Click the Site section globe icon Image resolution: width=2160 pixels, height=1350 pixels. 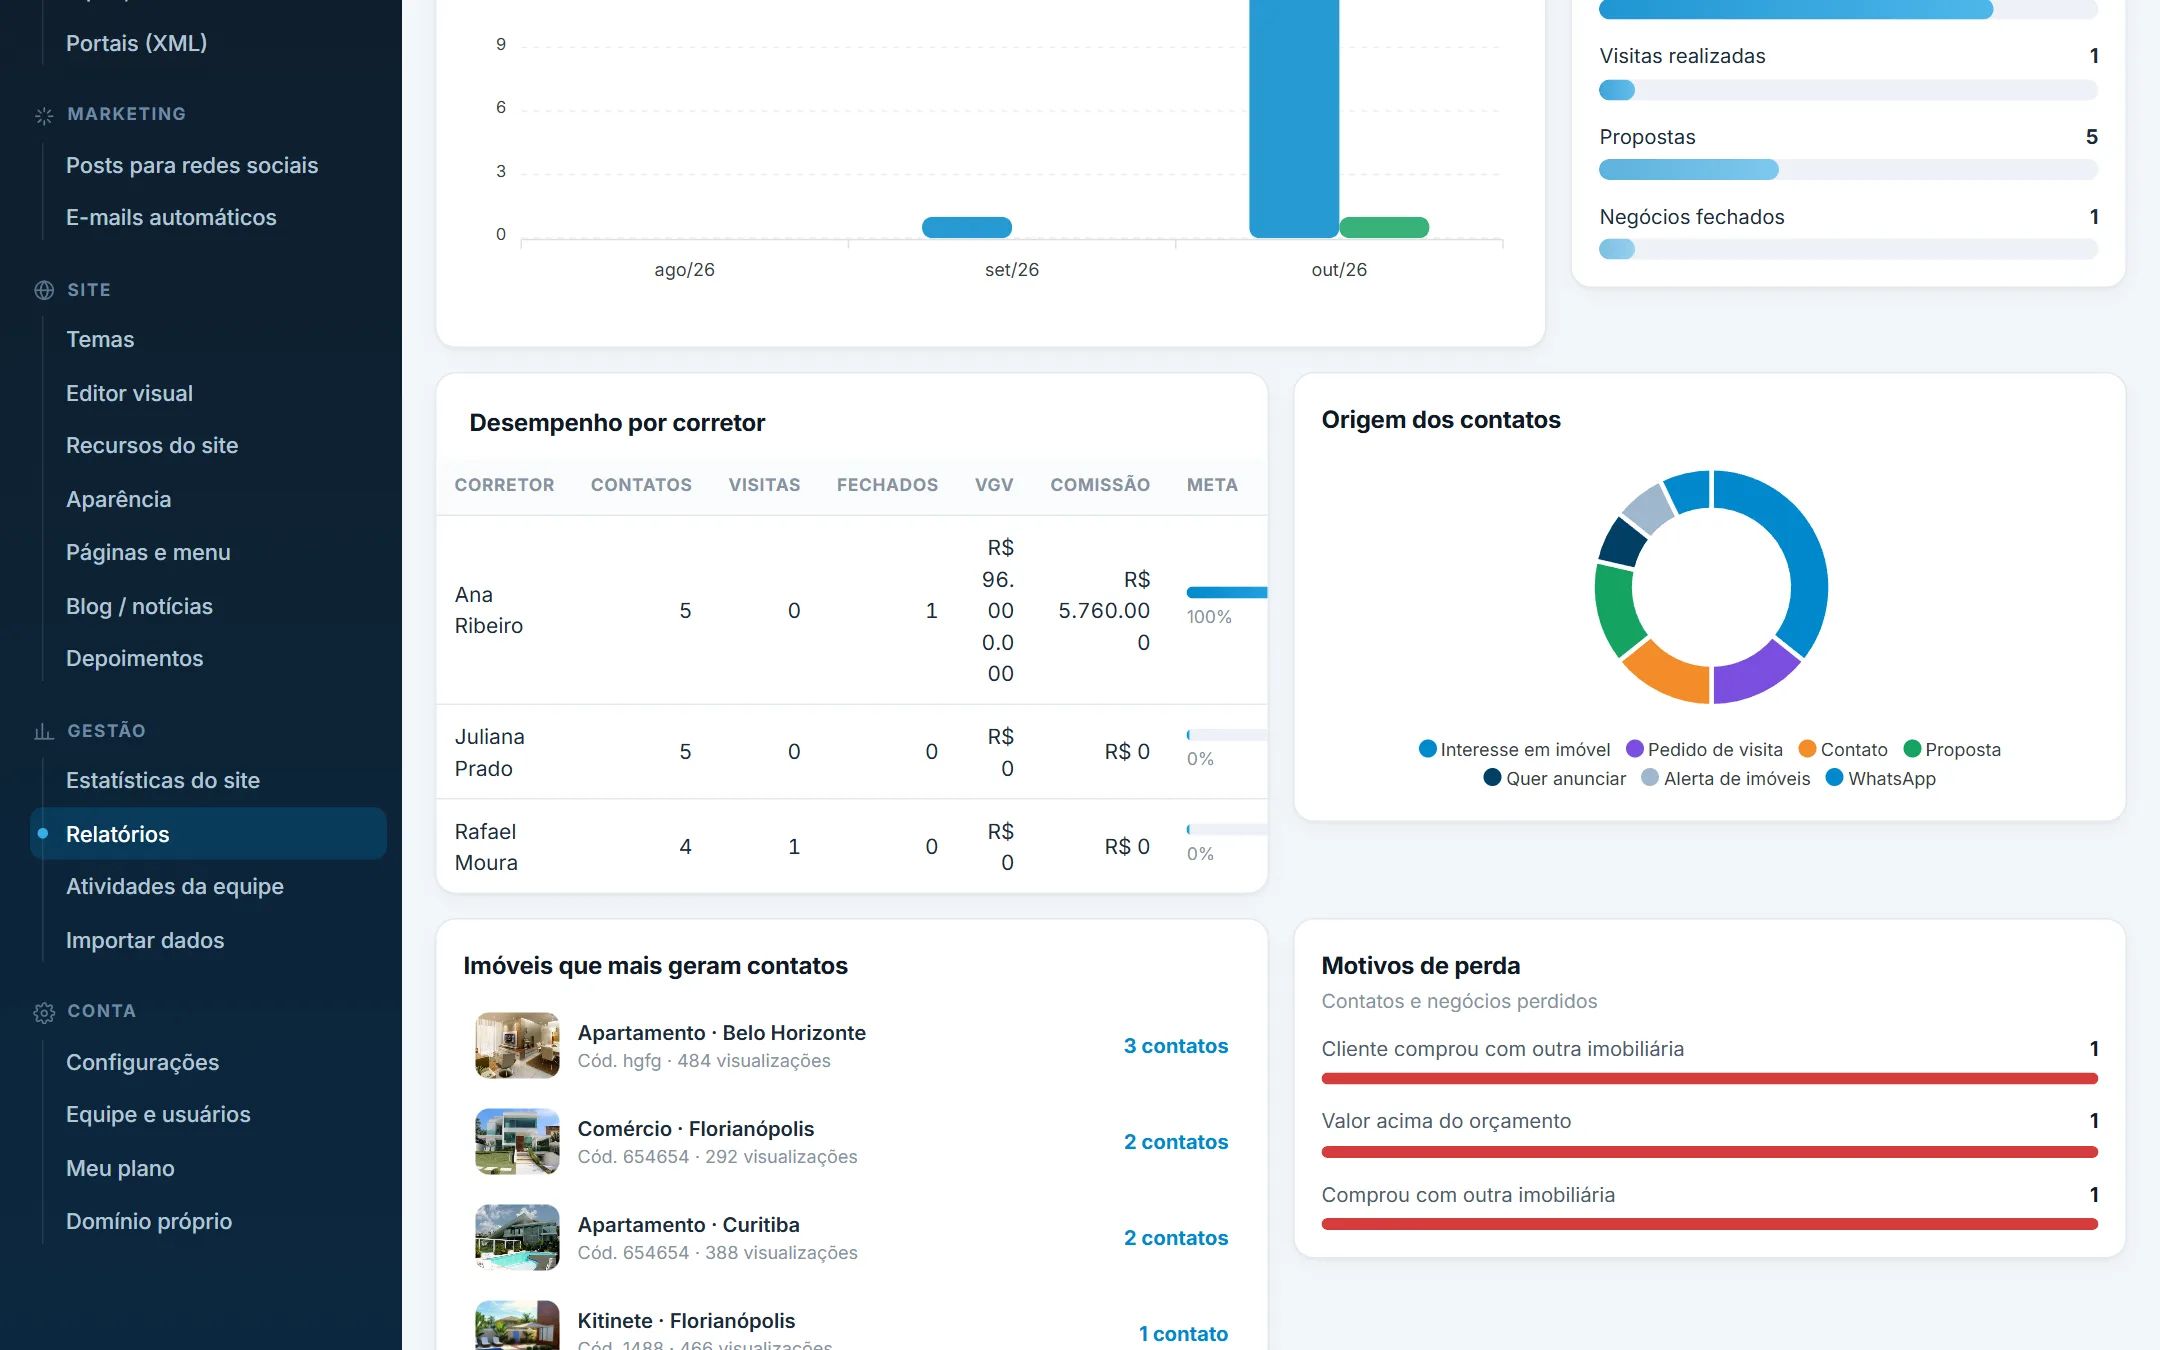click(44, 290)
